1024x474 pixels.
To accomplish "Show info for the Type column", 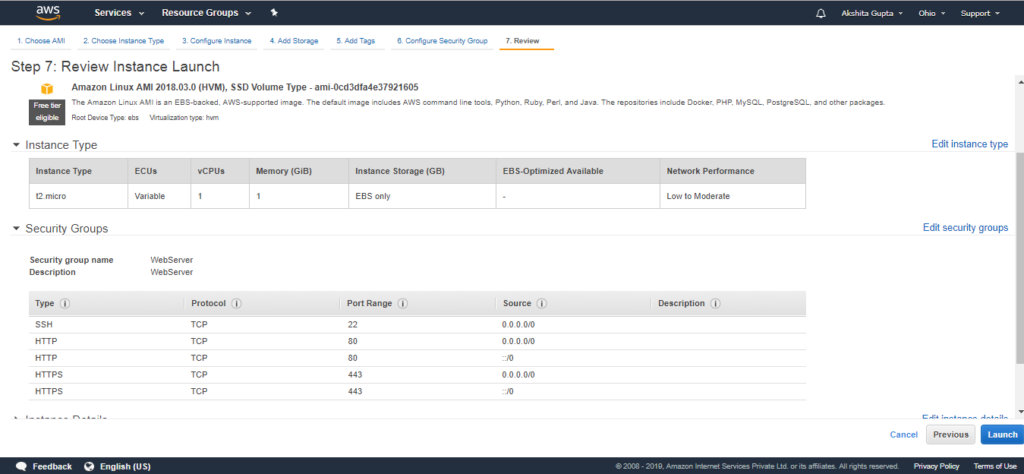I will click(x=65, y=304).
